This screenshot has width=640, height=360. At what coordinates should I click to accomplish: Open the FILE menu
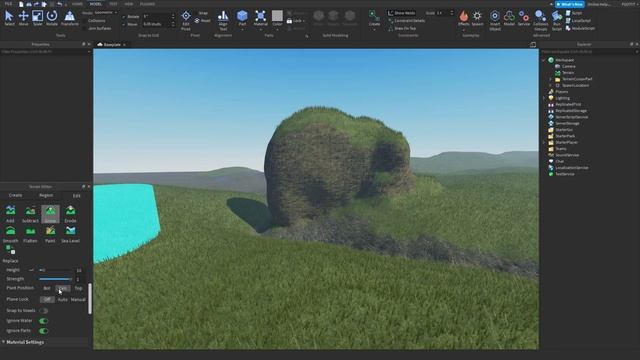click(x=8, y=4)
